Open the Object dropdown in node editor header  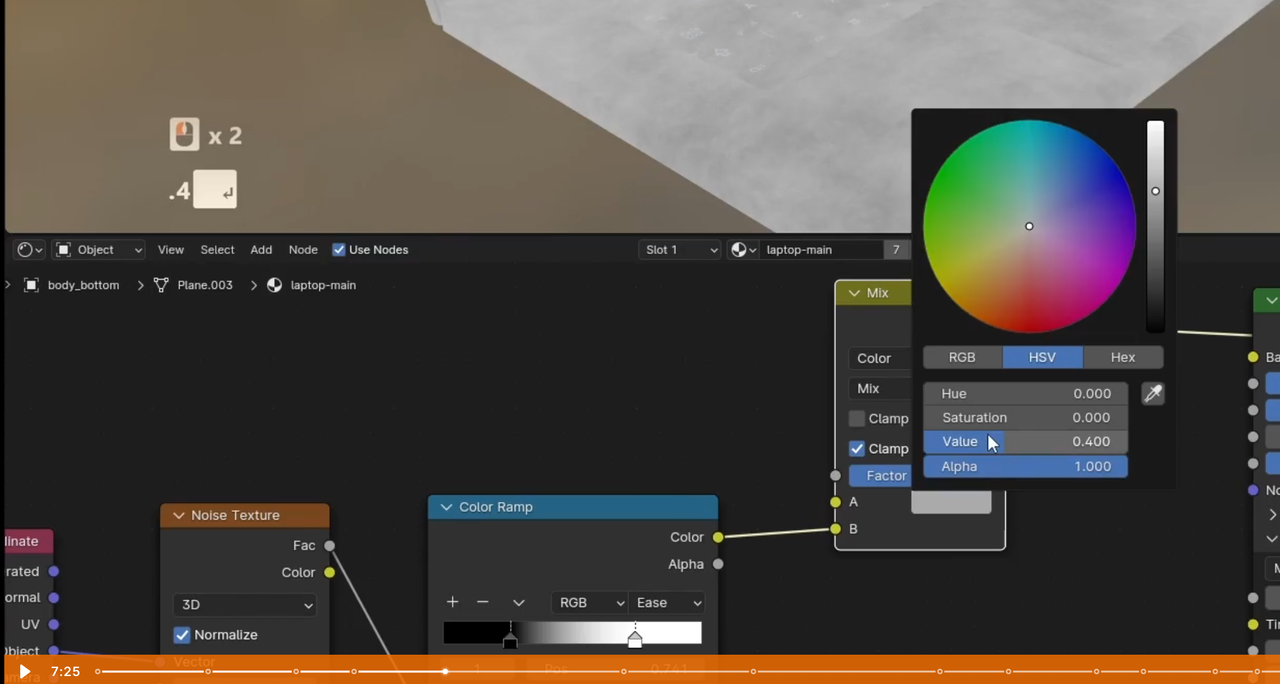click(x=99, y=250)
